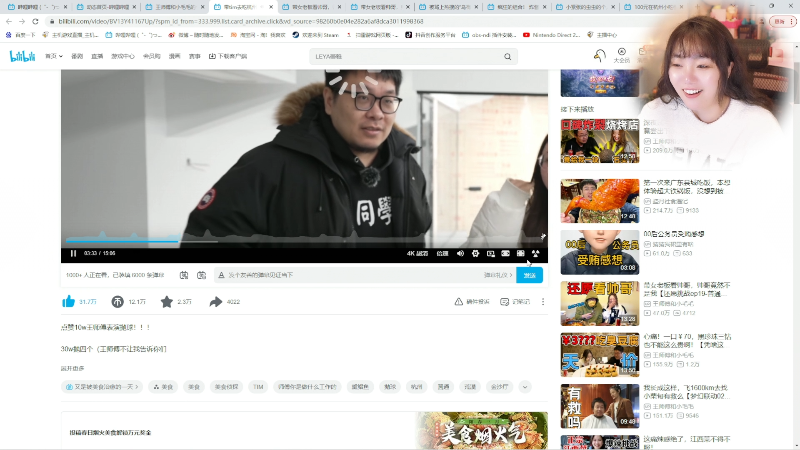Mute the player volume speaker icon
The width and height of the screenshot is (800, 450).
(460, 254)
